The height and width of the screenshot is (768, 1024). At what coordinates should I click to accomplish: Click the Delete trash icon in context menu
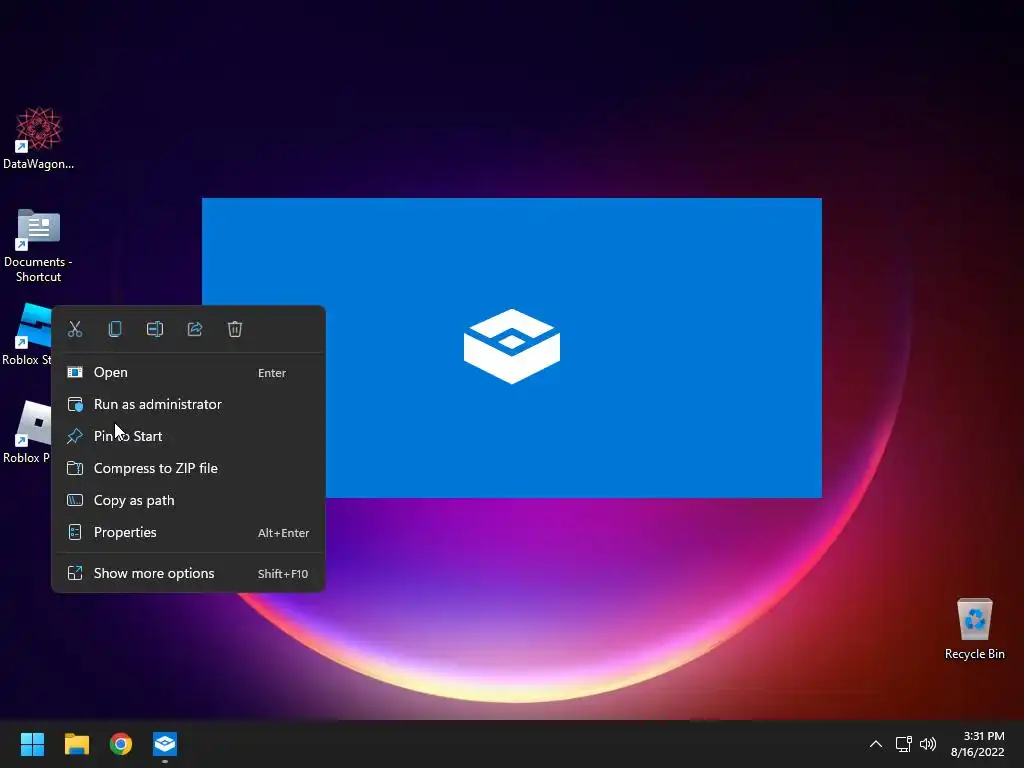235,329
